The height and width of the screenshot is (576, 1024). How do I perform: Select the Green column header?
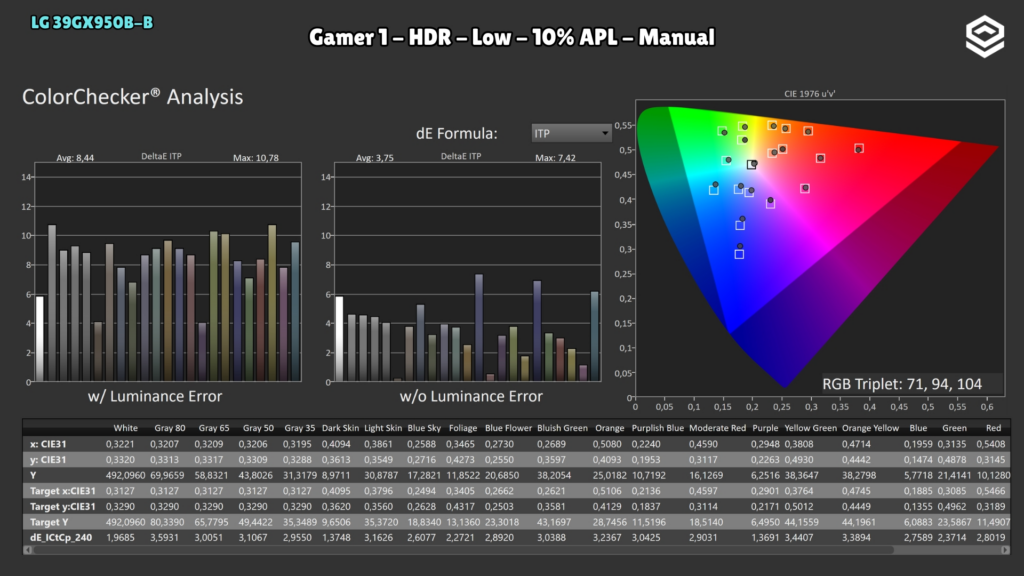tap(954, 428)
